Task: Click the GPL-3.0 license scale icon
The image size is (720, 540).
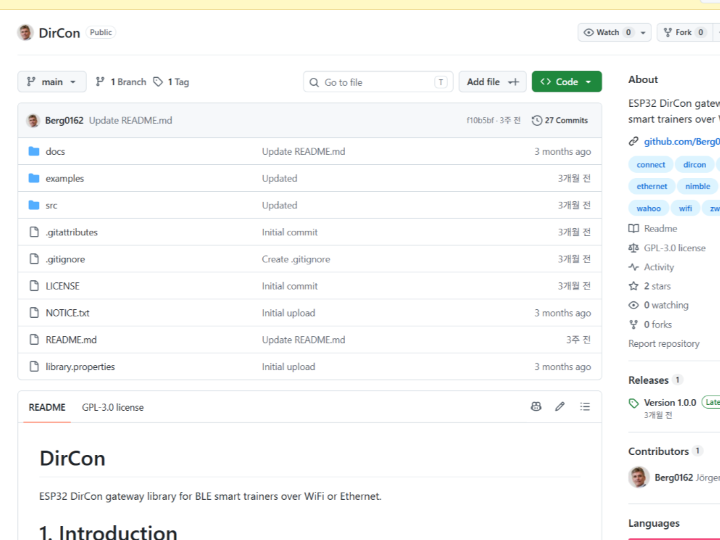Action: click(x=634, y=248)
